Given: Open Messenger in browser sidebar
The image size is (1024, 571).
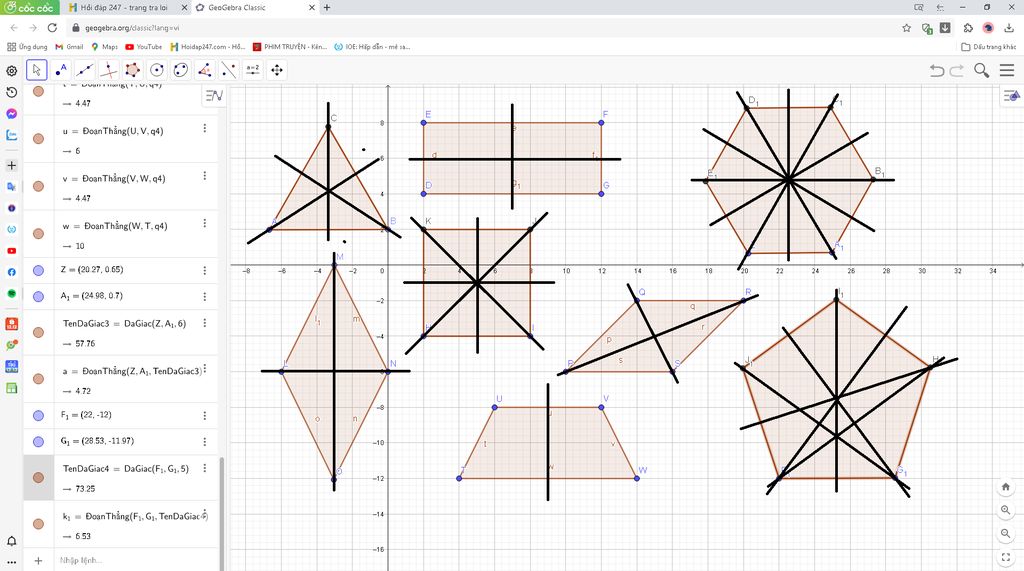Looking at the screenshot, I should 12,114.
